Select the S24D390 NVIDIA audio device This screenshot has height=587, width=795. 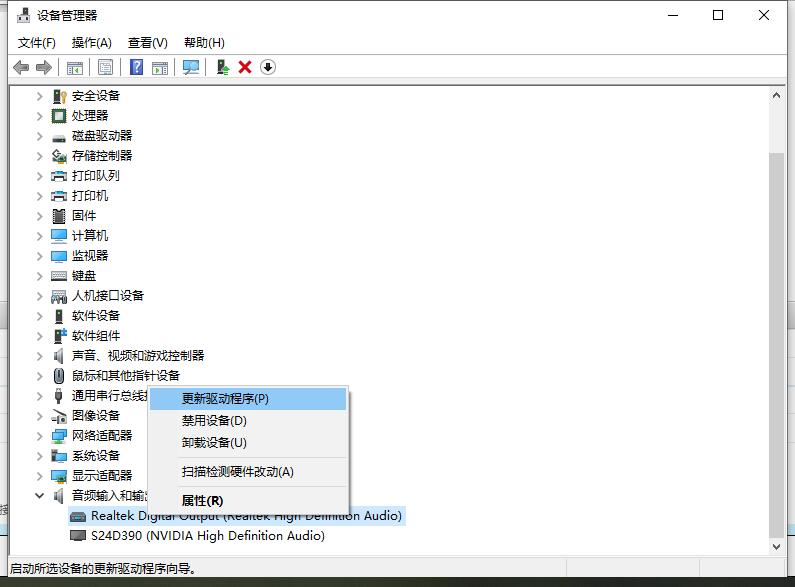[x=207, y=536]
